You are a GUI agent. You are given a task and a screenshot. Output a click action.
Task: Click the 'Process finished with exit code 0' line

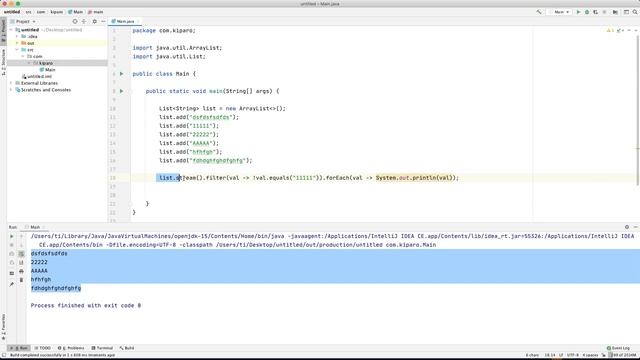pos(86,306)
